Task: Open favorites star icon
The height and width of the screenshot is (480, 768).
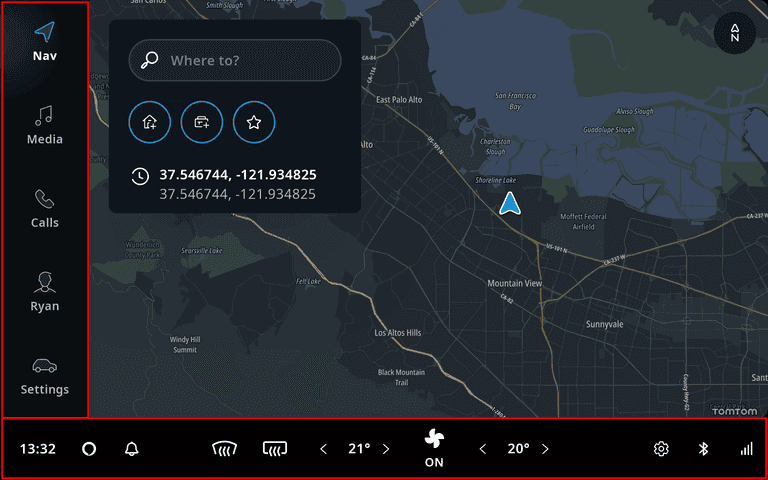Action: [254, 122]
